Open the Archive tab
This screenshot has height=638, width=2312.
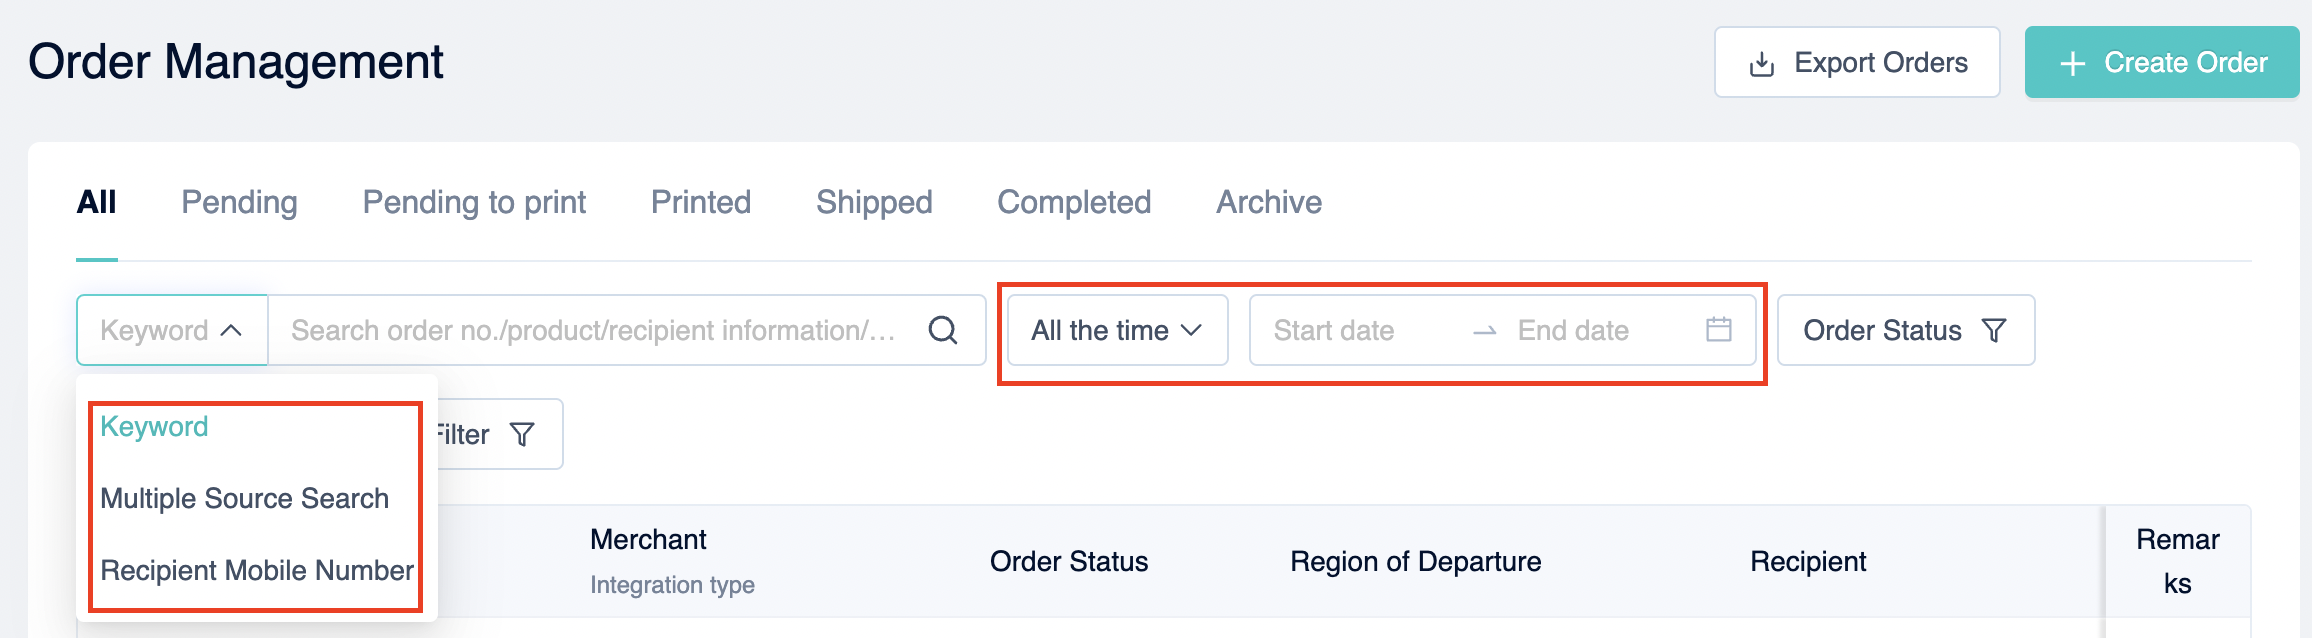click(1269, 202)
